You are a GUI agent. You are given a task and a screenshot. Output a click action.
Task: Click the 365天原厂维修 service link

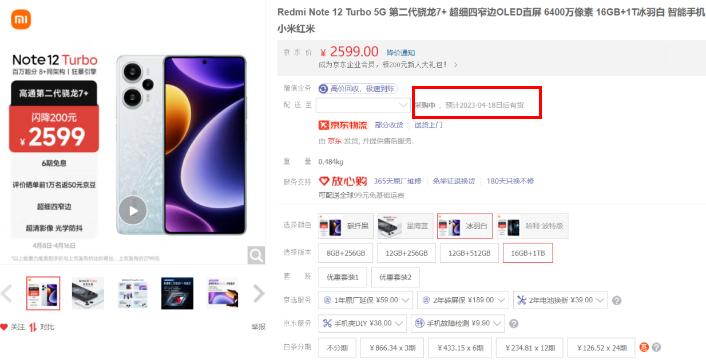[x=398, y=181]
